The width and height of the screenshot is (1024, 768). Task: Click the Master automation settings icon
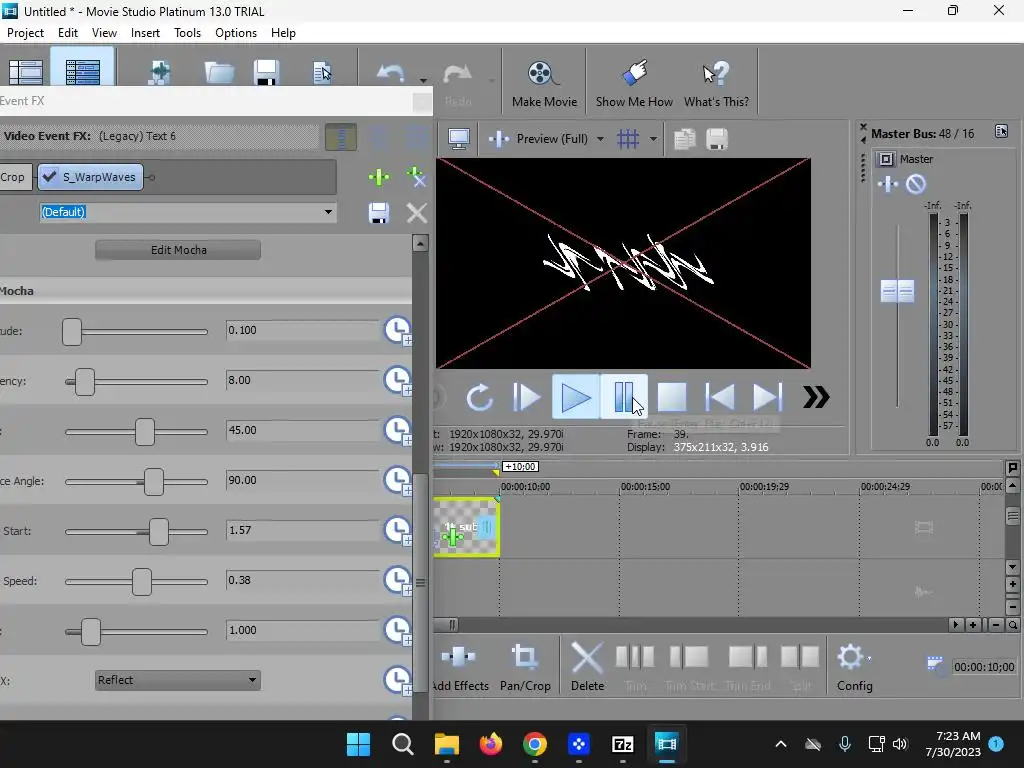click(916, 184)
